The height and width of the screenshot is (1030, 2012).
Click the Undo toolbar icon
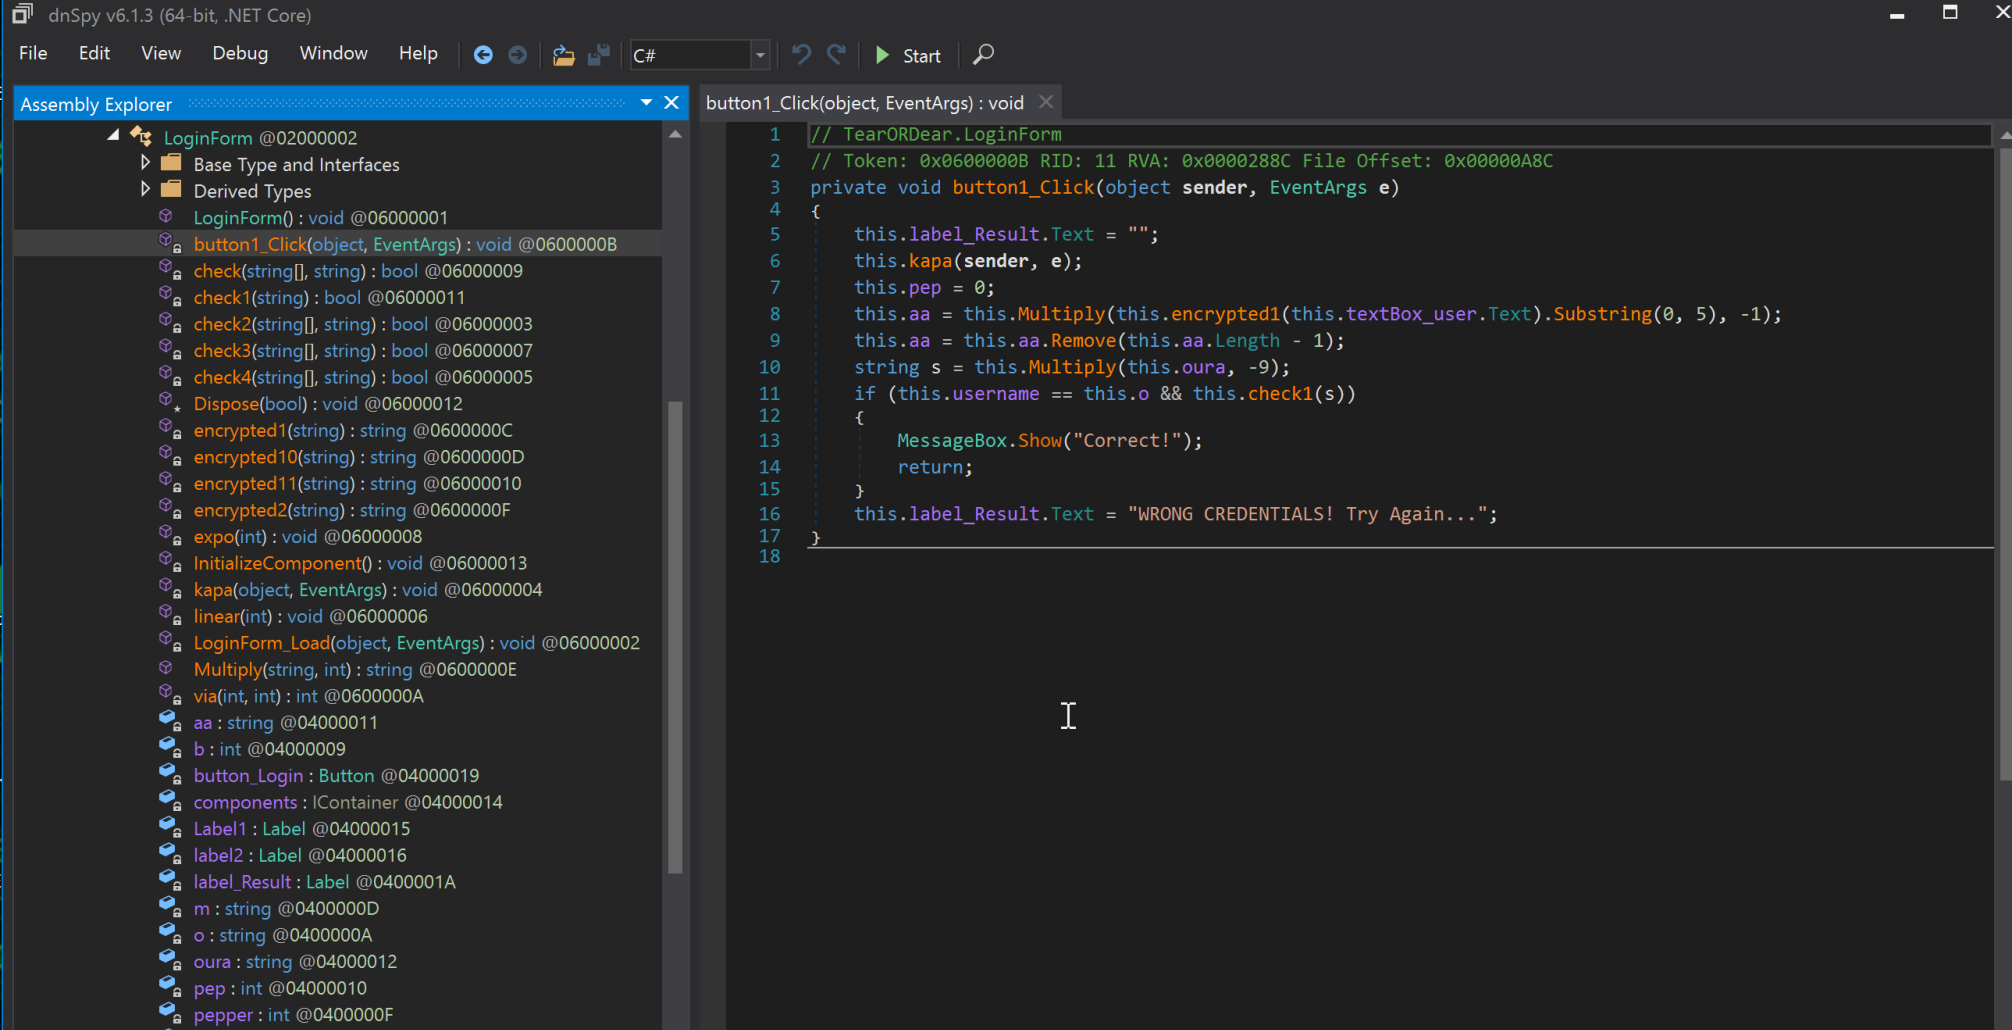tap(801, 55)
